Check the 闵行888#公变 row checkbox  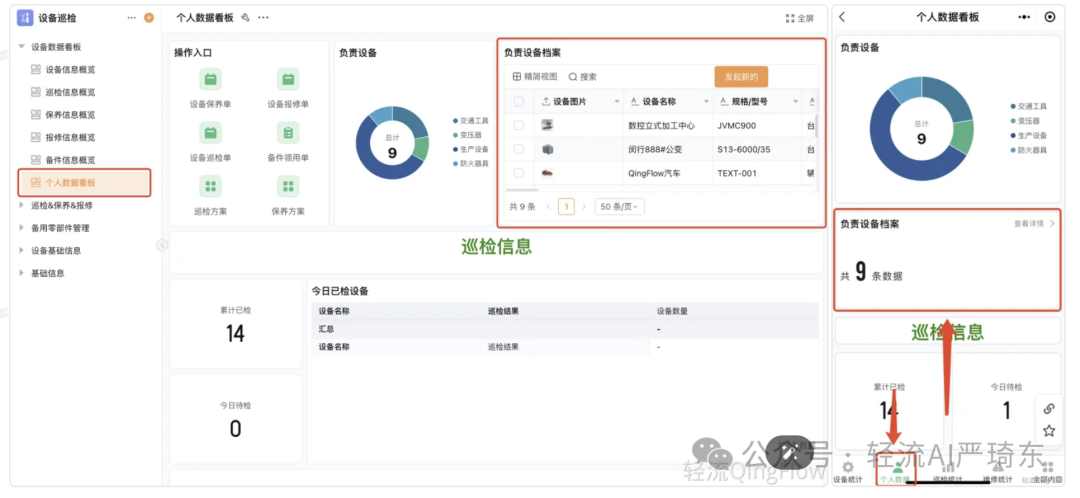pos(519,149)
